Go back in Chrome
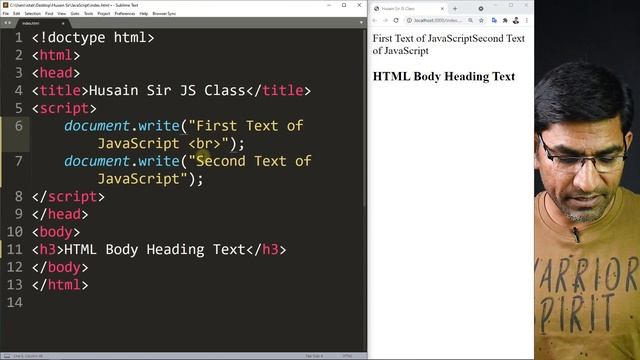This screenshot has width=640, height=360. coord(374,20)
